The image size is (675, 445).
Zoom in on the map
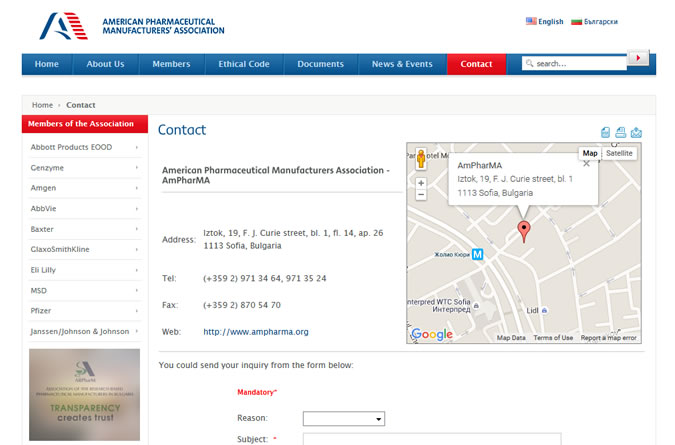421,183
